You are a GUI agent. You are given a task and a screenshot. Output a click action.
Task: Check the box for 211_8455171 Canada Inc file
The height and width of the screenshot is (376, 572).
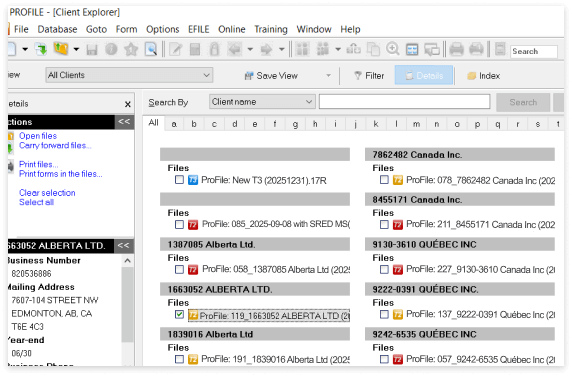tap(384, 224)
